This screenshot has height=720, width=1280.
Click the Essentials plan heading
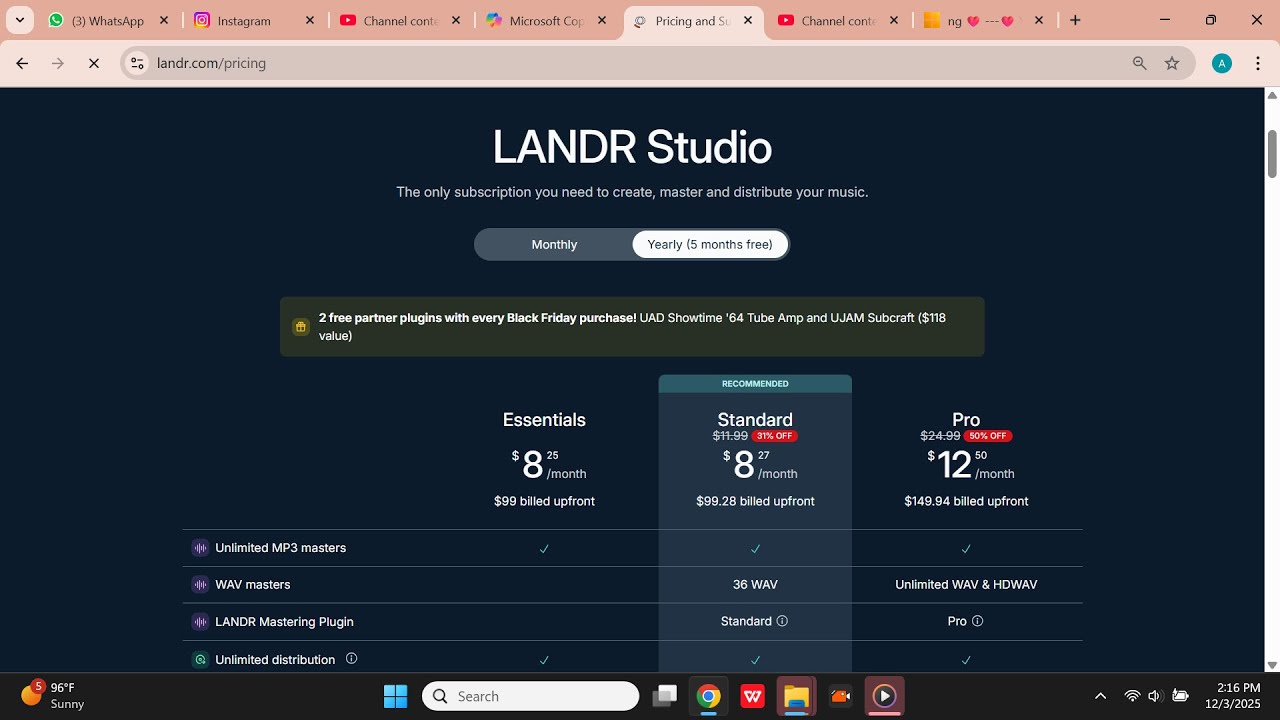pos(544,420)
